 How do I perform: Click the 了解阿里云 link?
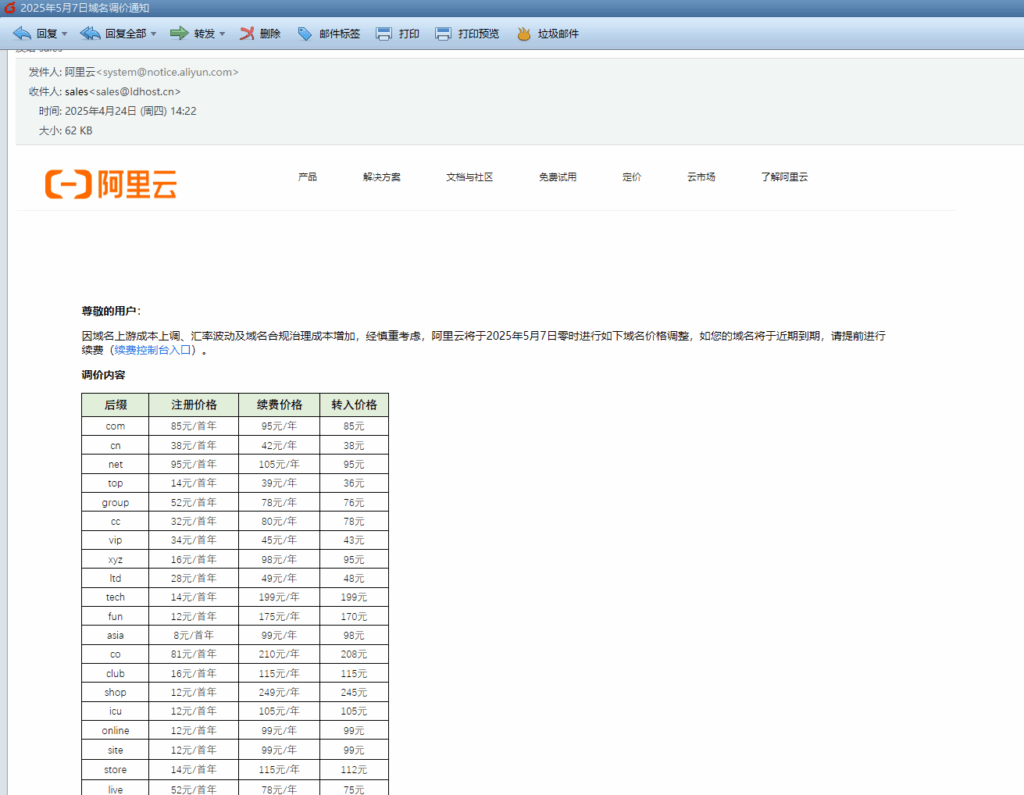point(783,177)
